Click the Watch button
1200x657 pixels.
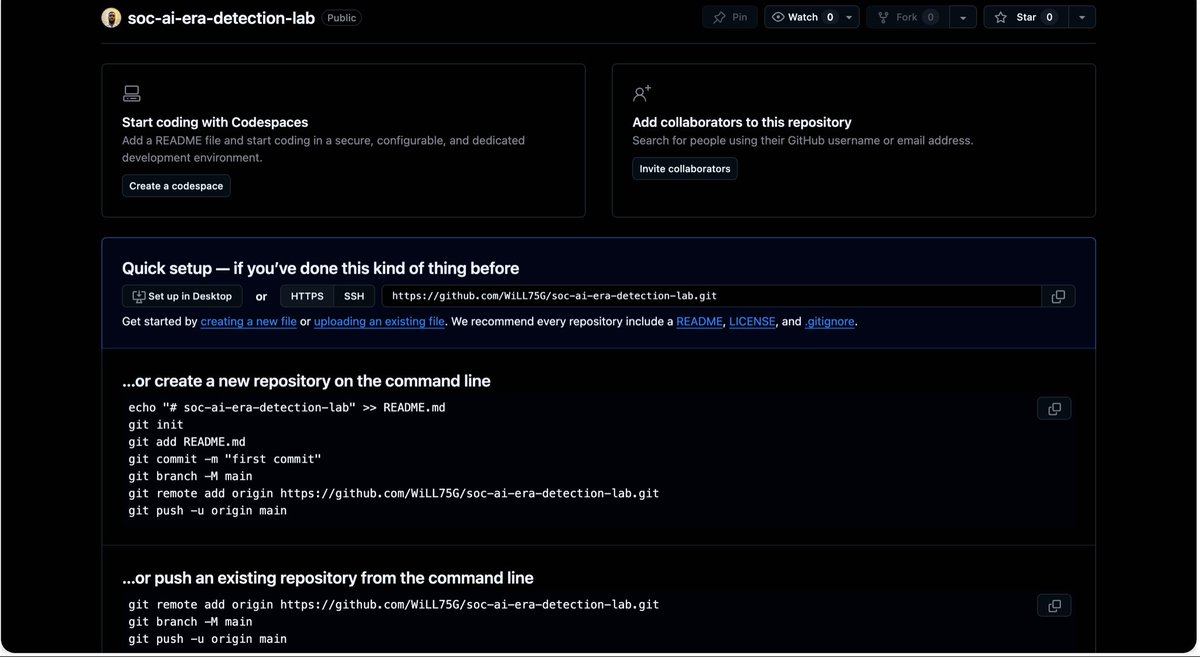[x=803, y=17]
